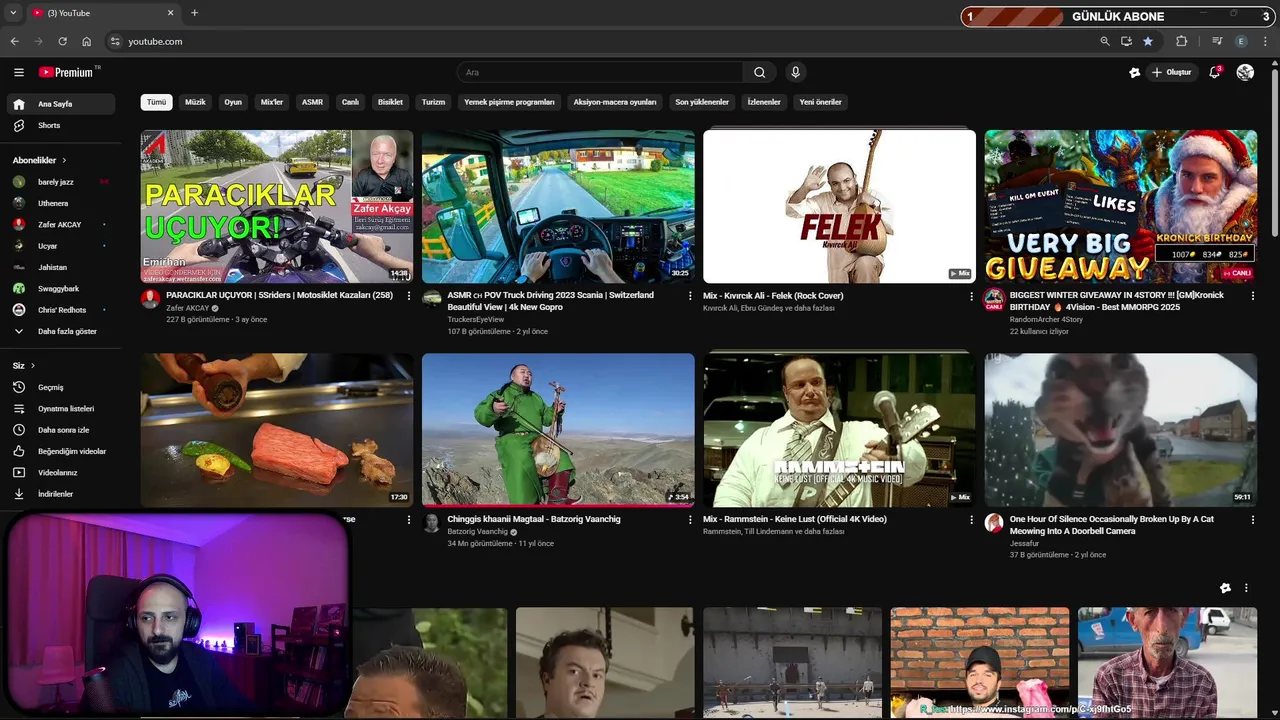Viewport: 1280px width, 720px height.
Task: Open Ana Sayfa home in sidebar
Action: 61,104
